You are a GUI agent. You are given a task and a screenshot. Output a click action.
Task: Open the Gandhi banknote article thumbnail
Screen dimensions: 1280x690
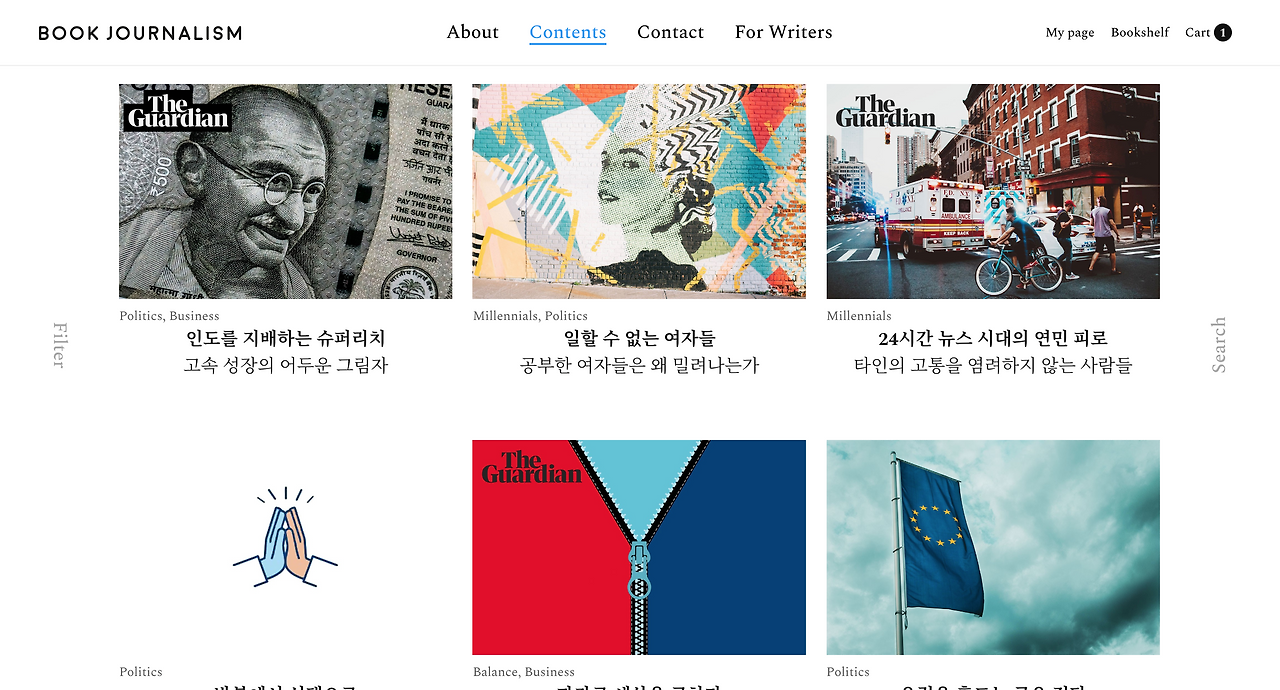pyautogui.click(x=285, y=191)
